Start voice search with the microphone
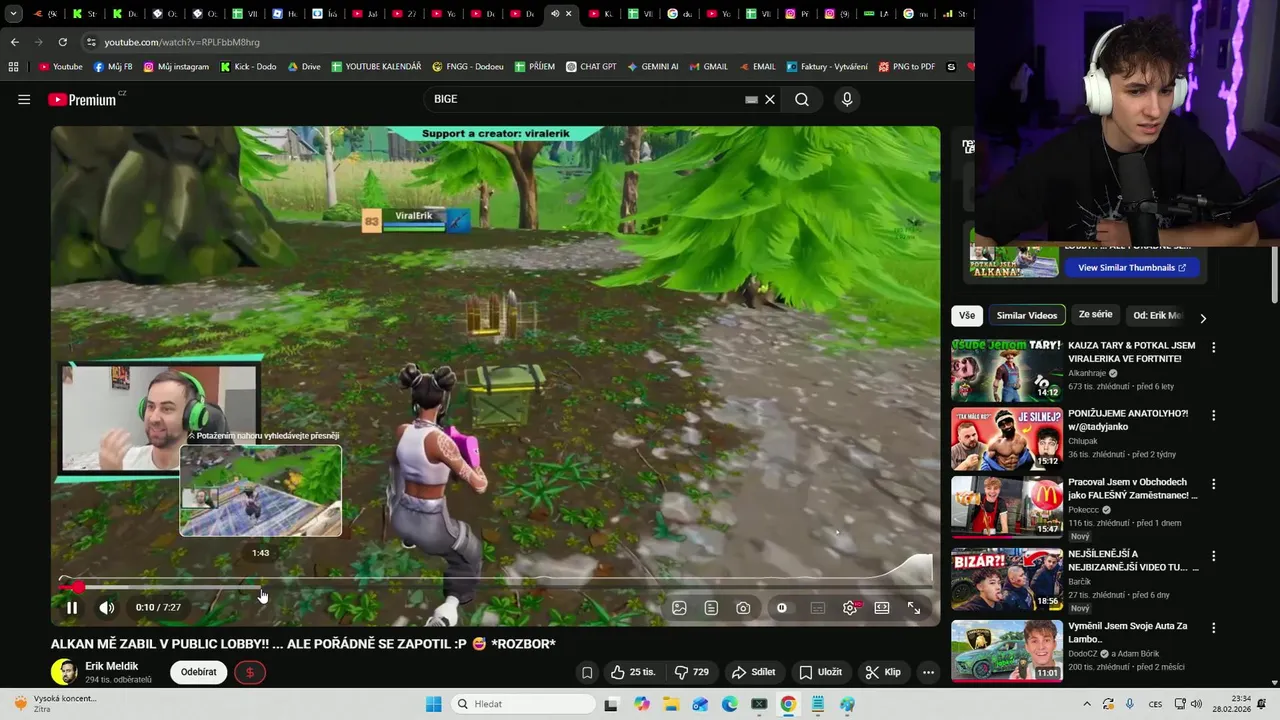 [x=847, y=99]
